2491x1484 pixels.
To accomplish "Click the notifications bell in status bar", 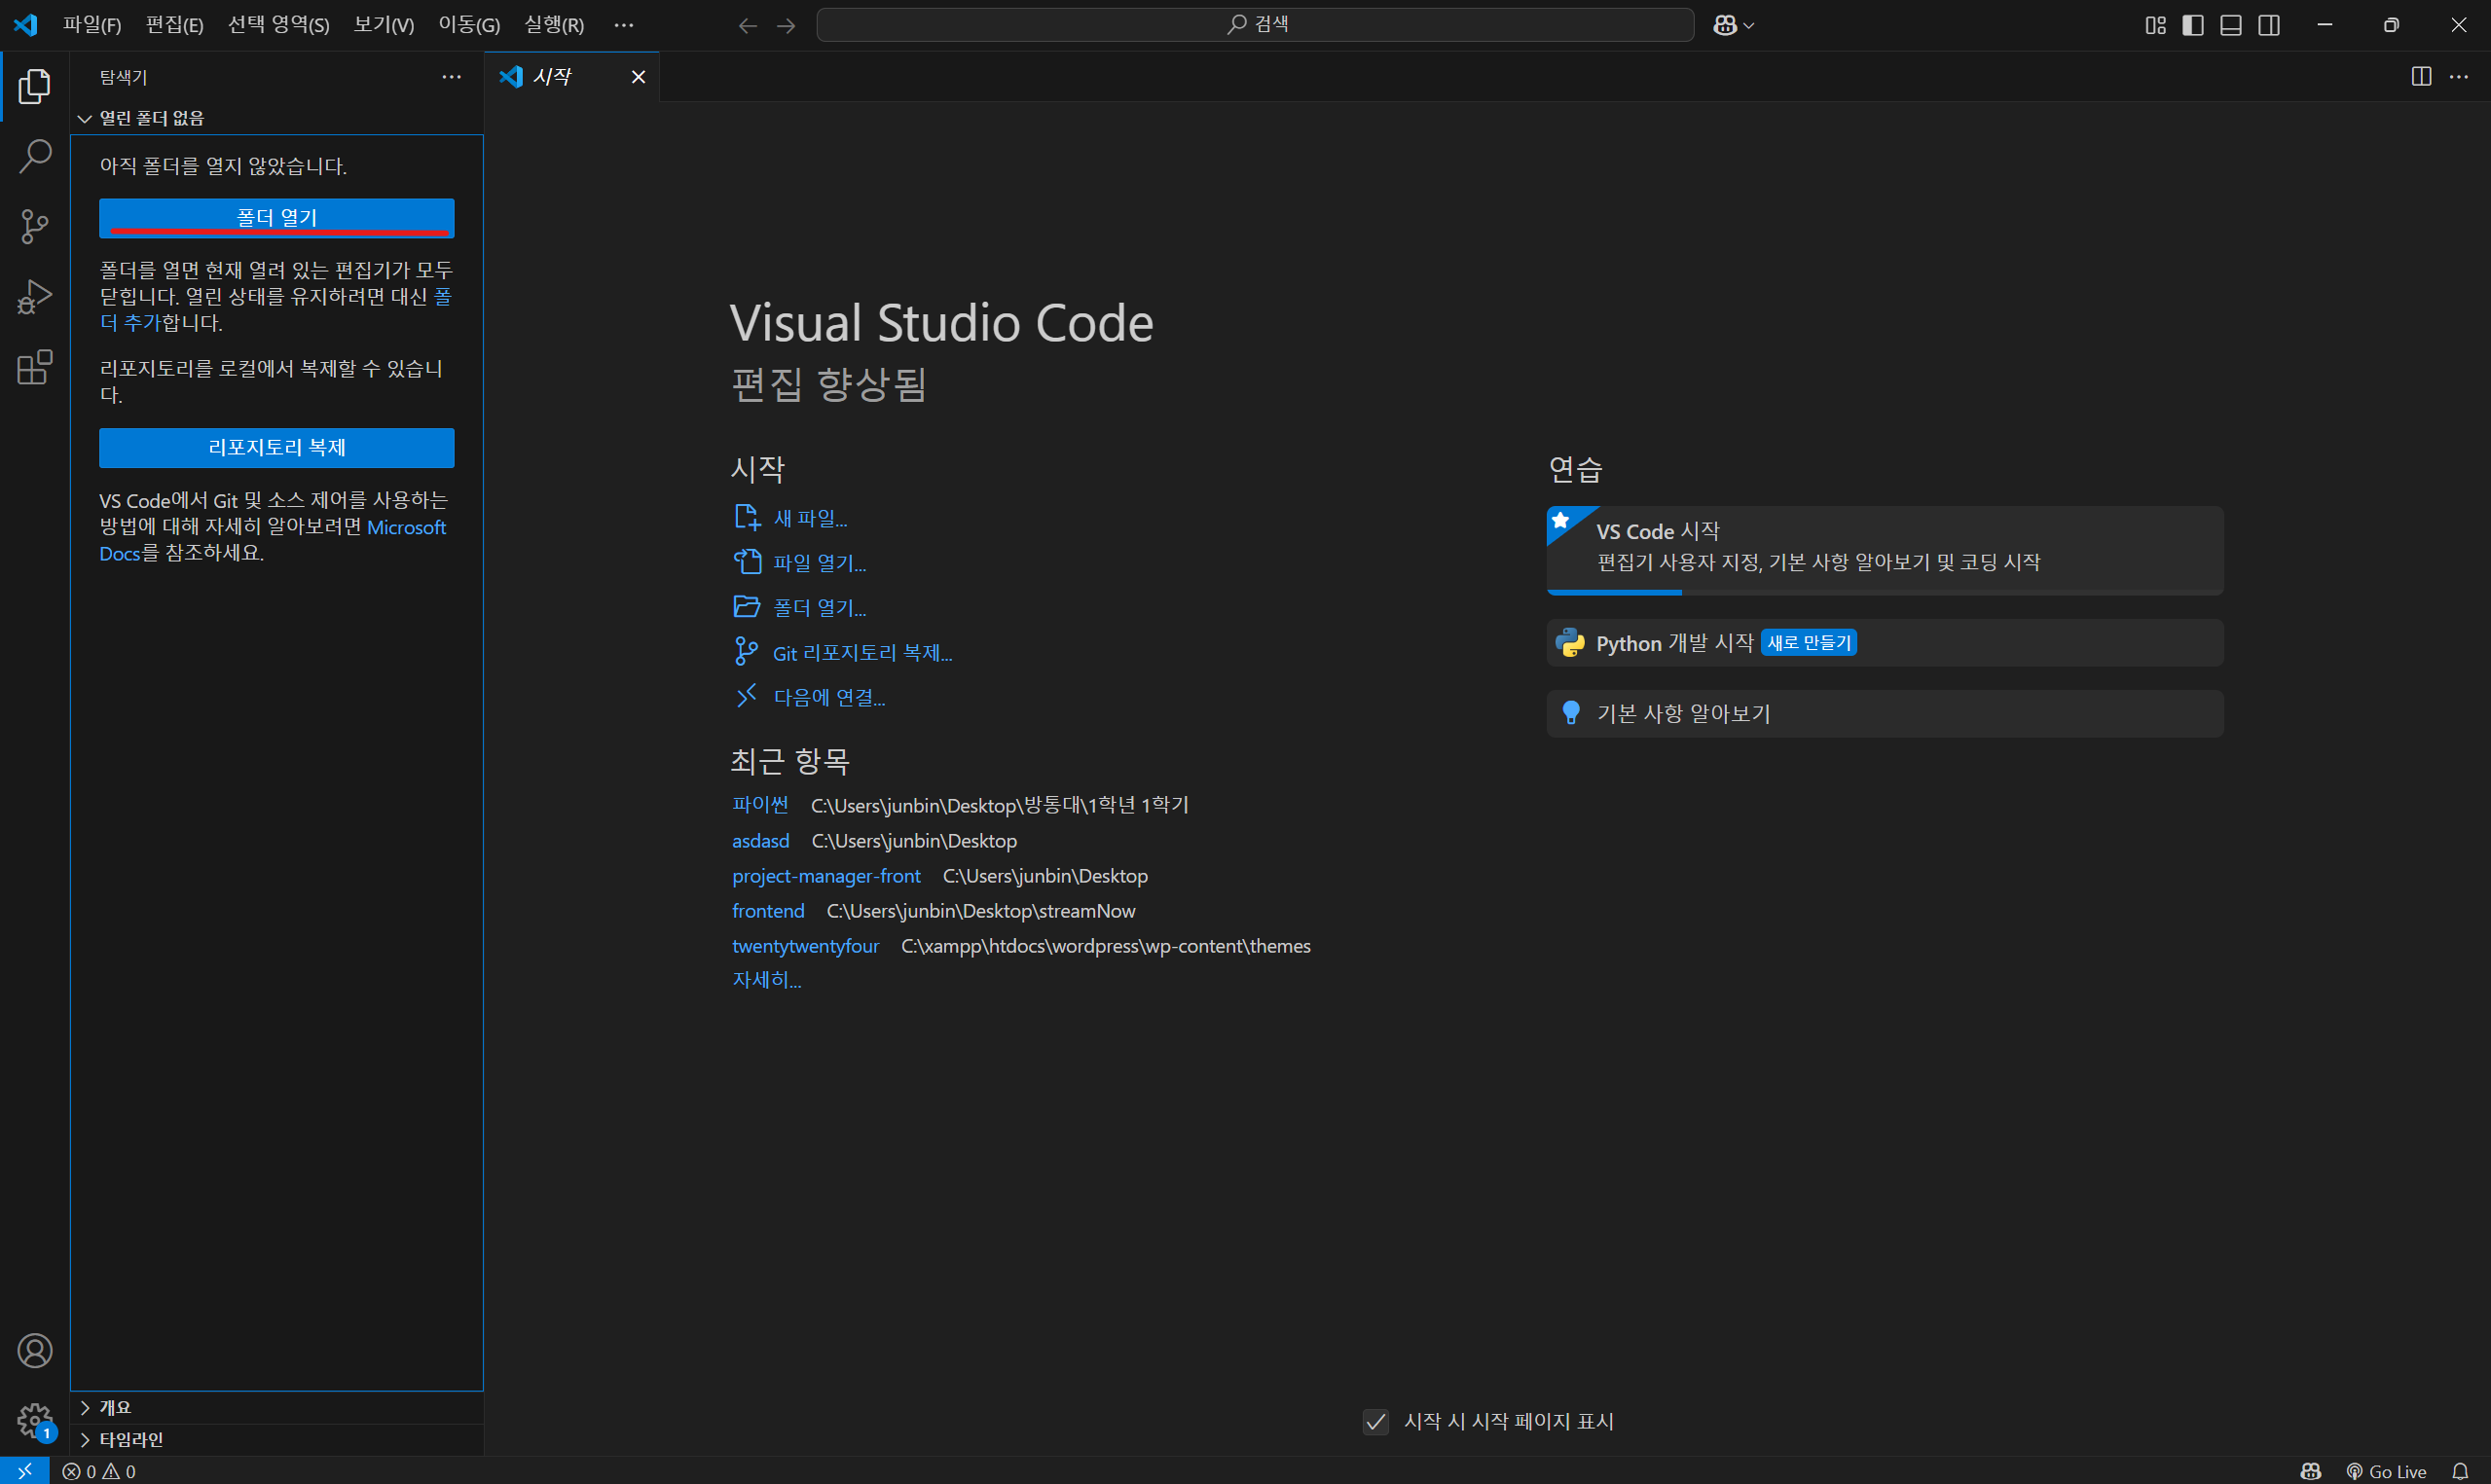I will click(x=2460, y=1471).
